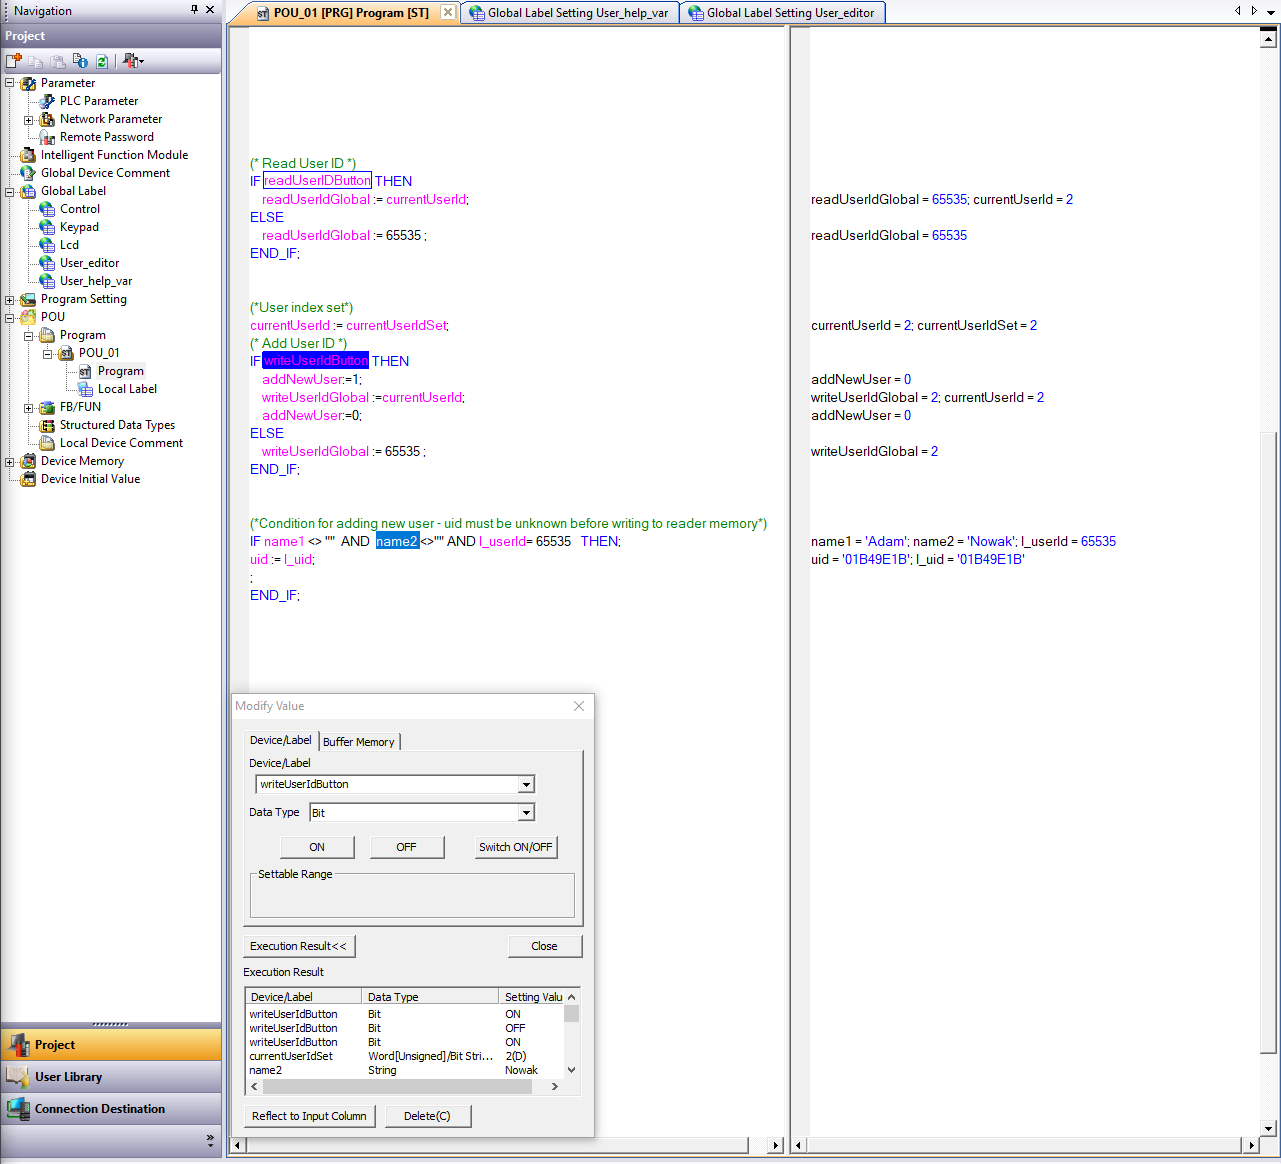Open the Control global label
The height and width of the screenshot is (1164, 1281).
coord(80,209)
